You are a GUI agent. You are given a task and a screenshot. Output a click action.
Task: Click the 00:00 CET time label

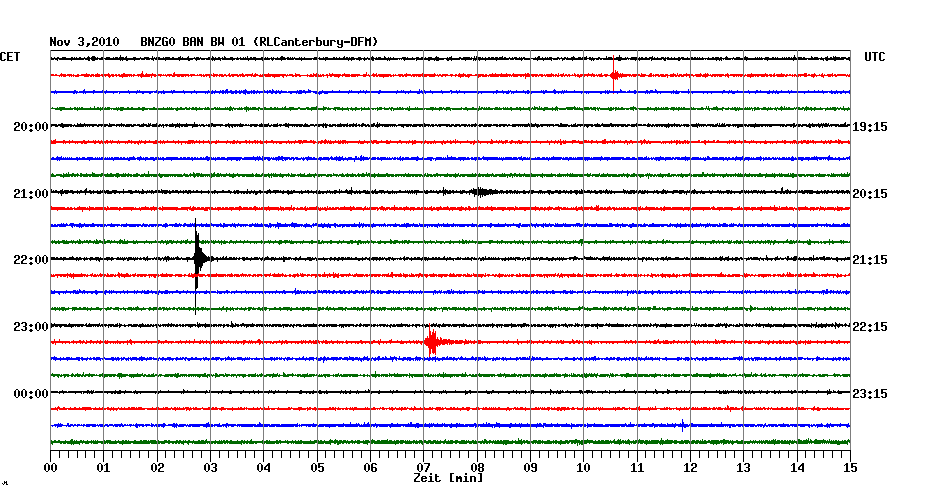pyautogui.click(x=30, y=393)
